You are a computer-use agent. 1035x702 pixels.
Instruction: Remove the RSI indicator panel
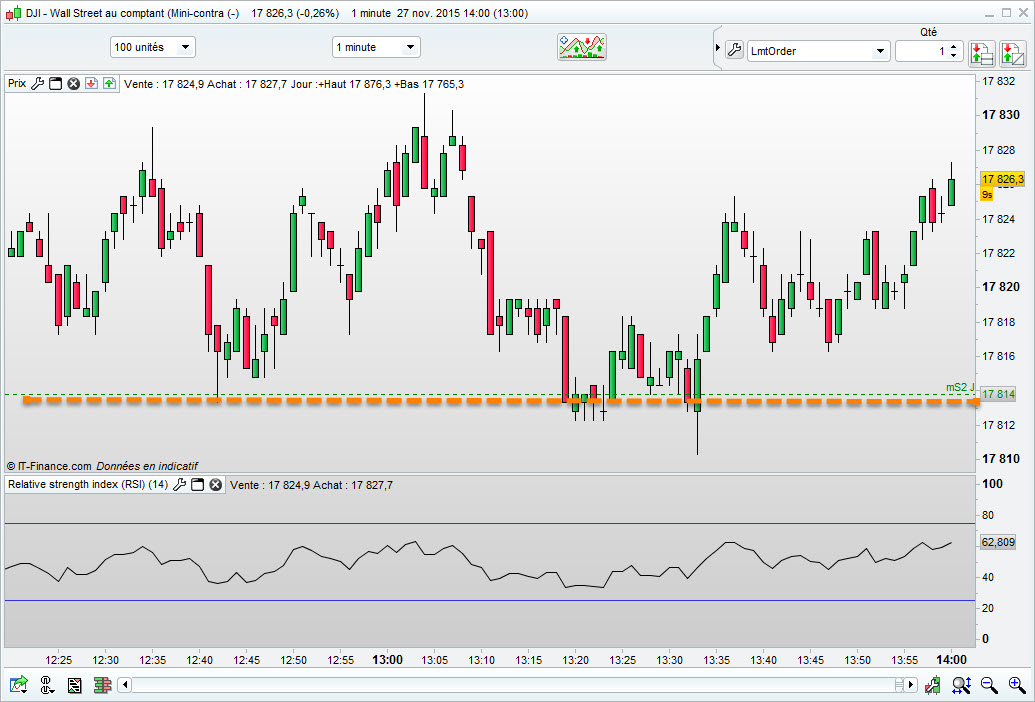[215, 485]
